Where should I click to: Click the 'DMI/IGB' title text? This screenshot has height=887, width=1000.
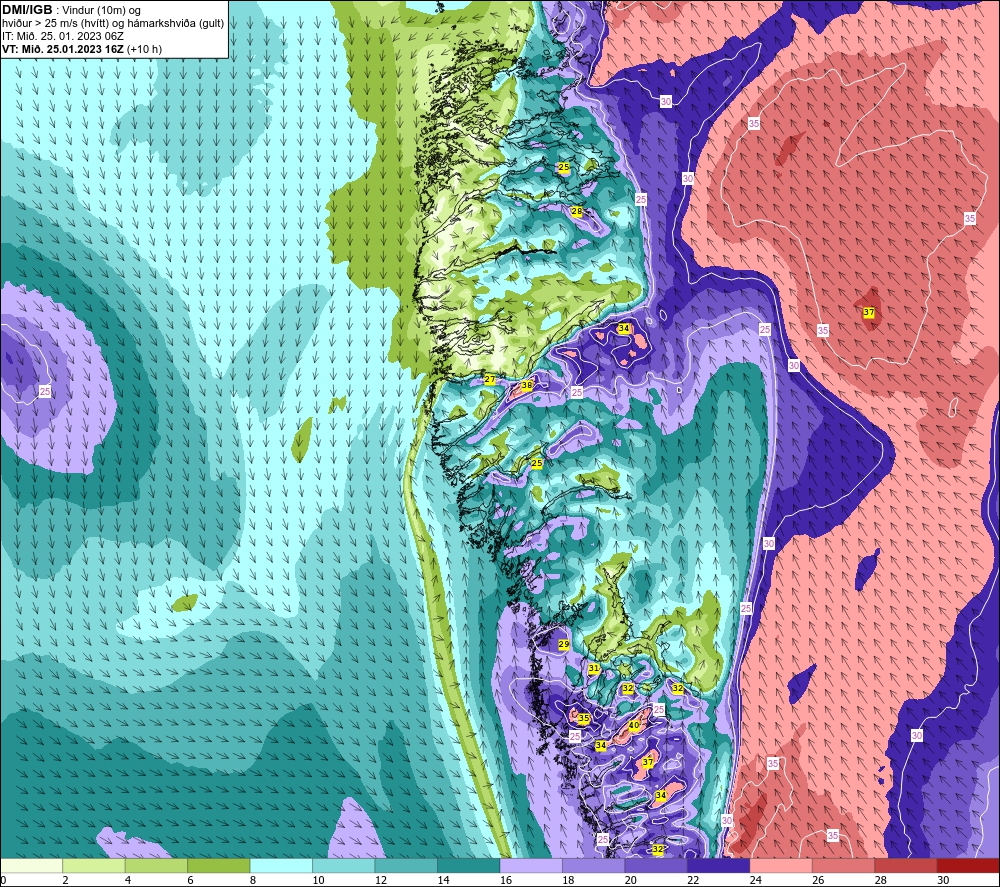pos(27,10)
